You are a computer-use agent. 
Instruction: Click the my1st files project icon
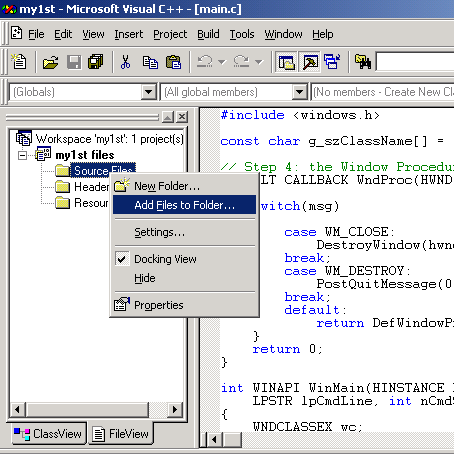click(43, 154)
